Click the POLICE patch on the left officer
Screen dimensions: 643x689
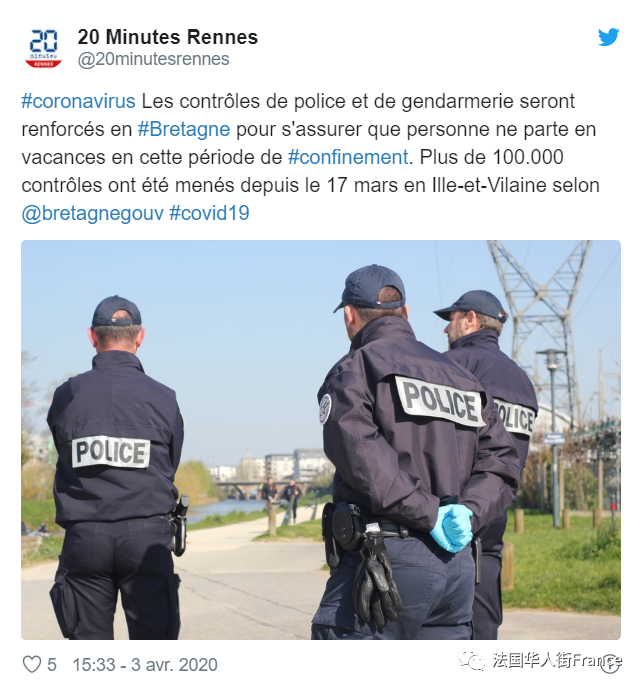(111, 452)
